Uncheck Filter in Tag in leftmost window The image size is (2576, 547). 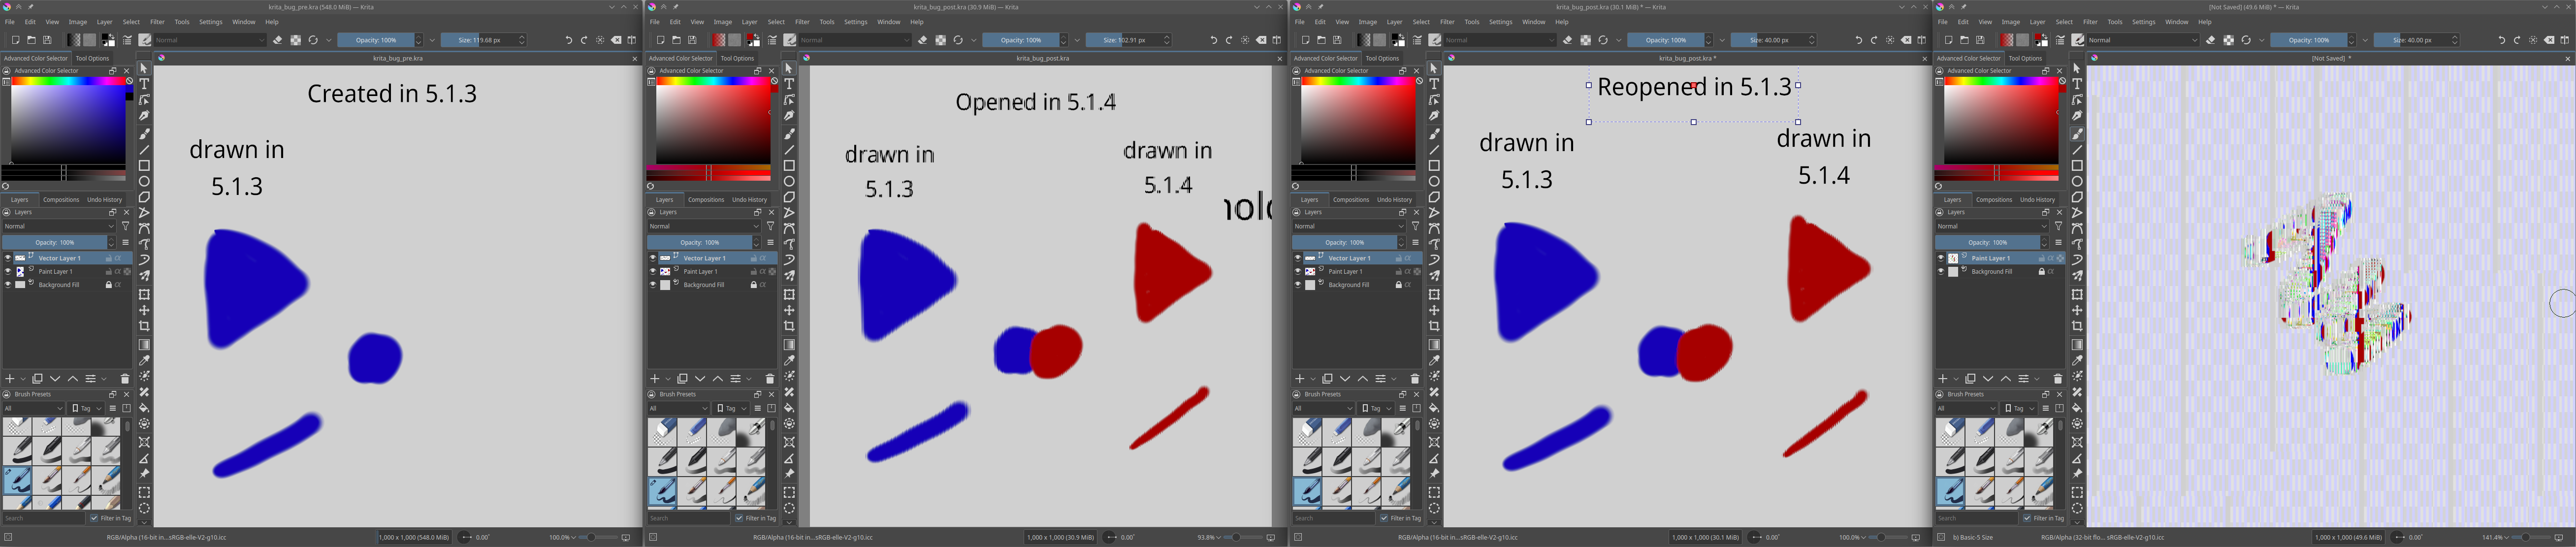point(94,518)
